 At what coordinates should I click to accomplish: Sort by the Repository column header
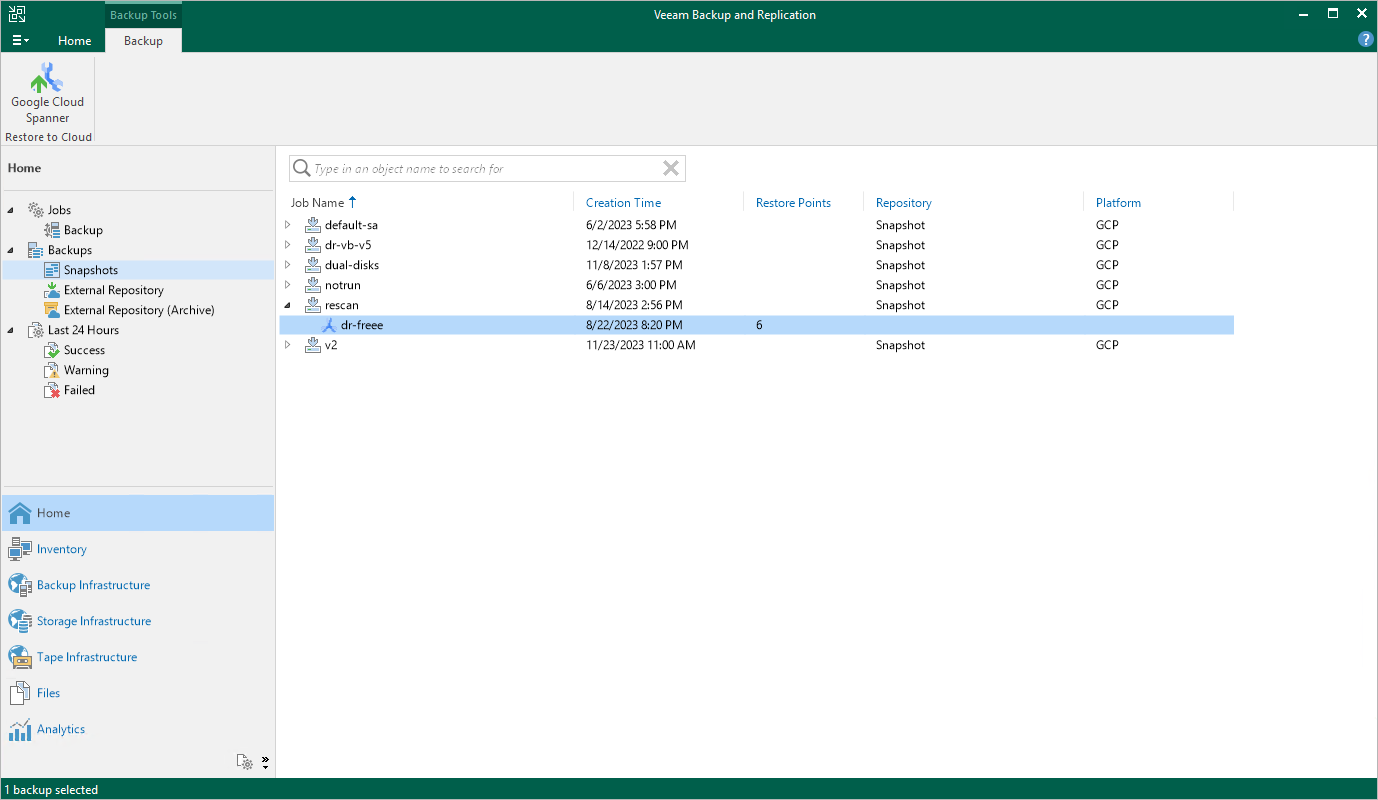(x=904, y=203)
